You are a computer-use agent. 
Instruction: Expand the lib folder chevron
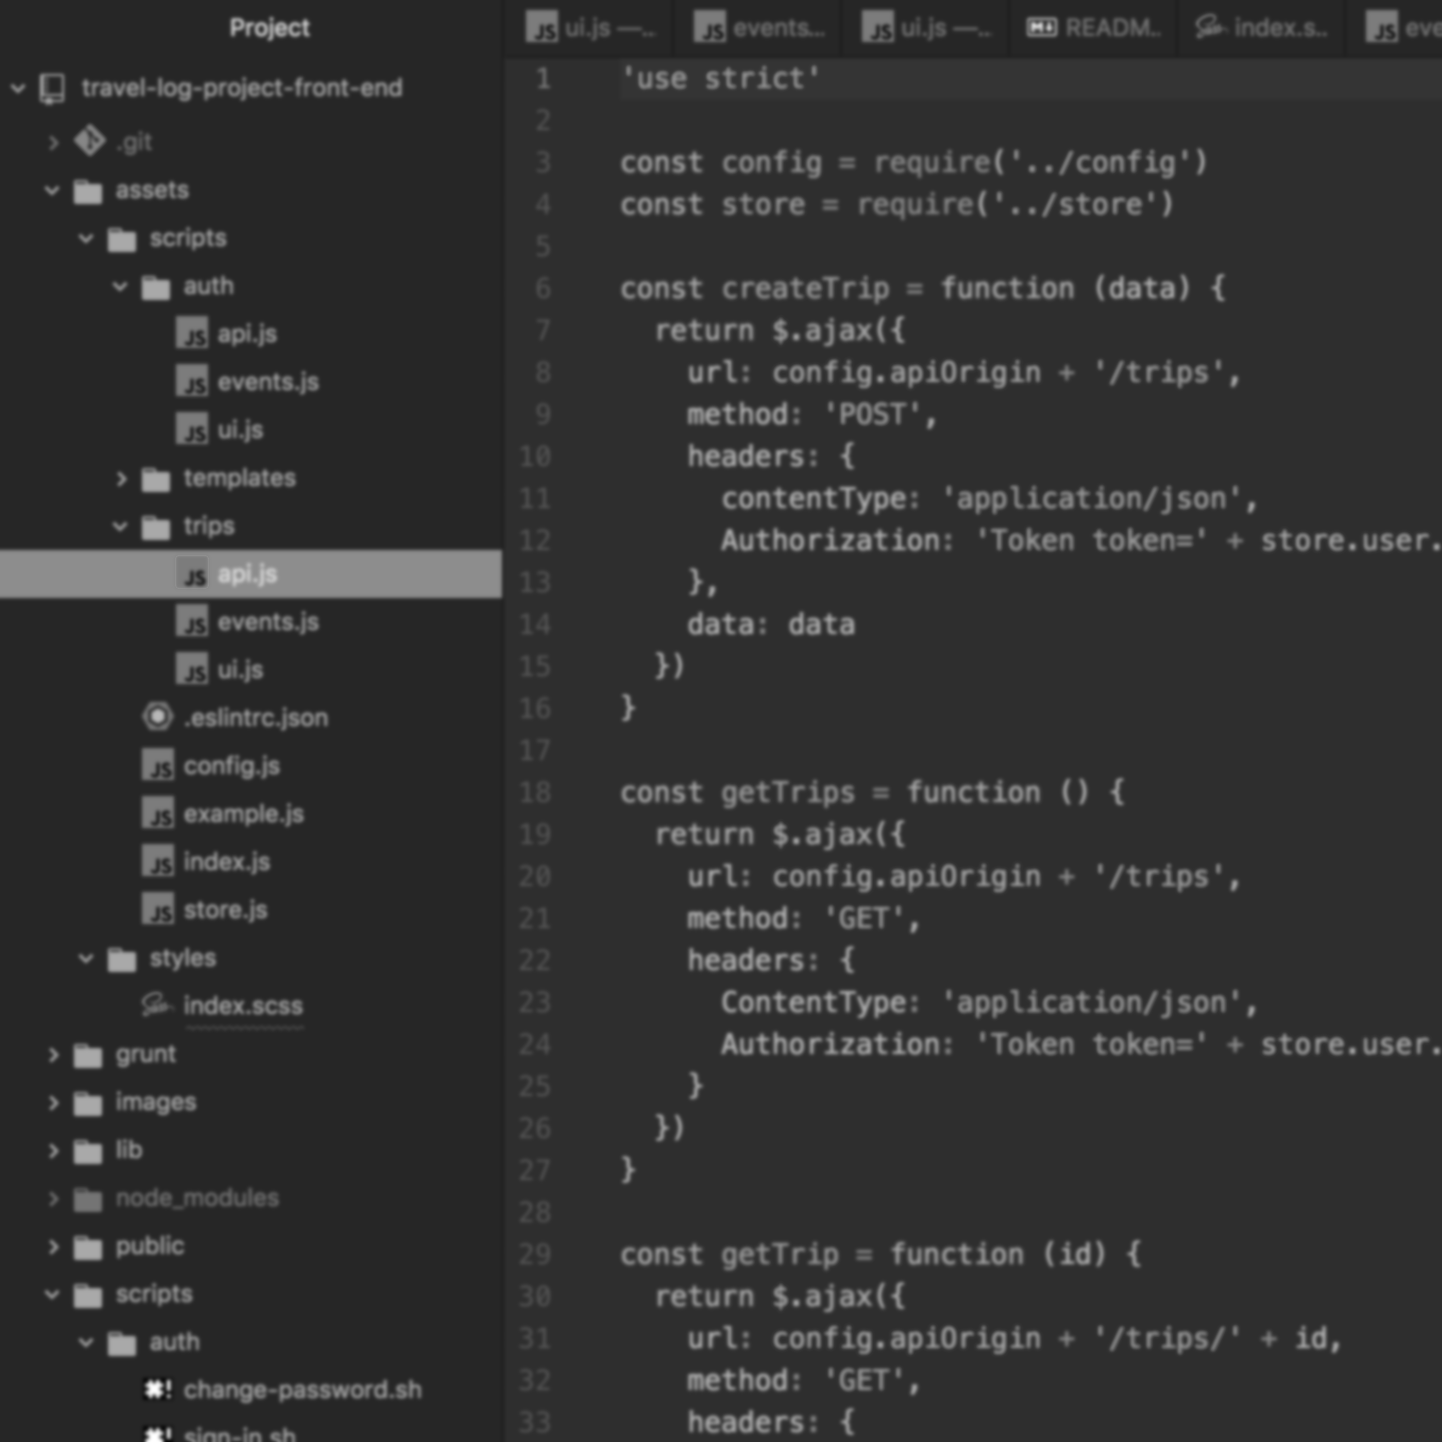click(53, 1151)
